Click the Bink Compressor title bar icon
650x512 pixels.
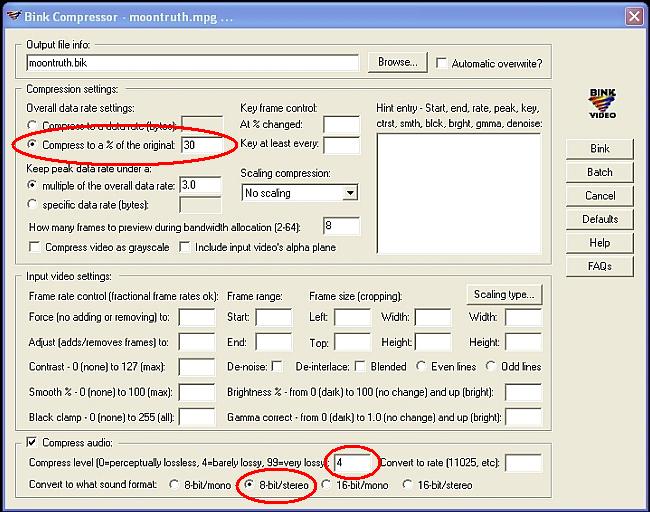[x=14, y=16]
